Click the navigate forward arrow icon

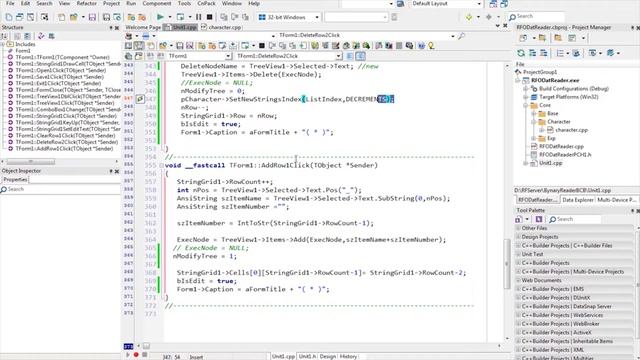pos(489,17)
